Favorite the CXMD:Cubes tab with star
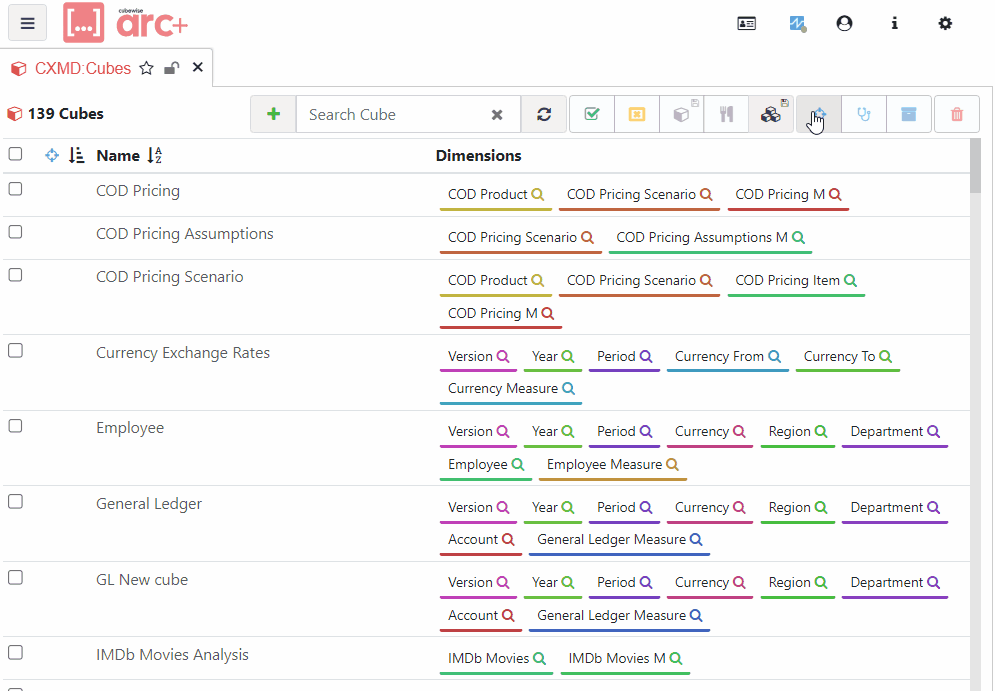This screenshot has height=691, width=995. (x=147, y=68)
